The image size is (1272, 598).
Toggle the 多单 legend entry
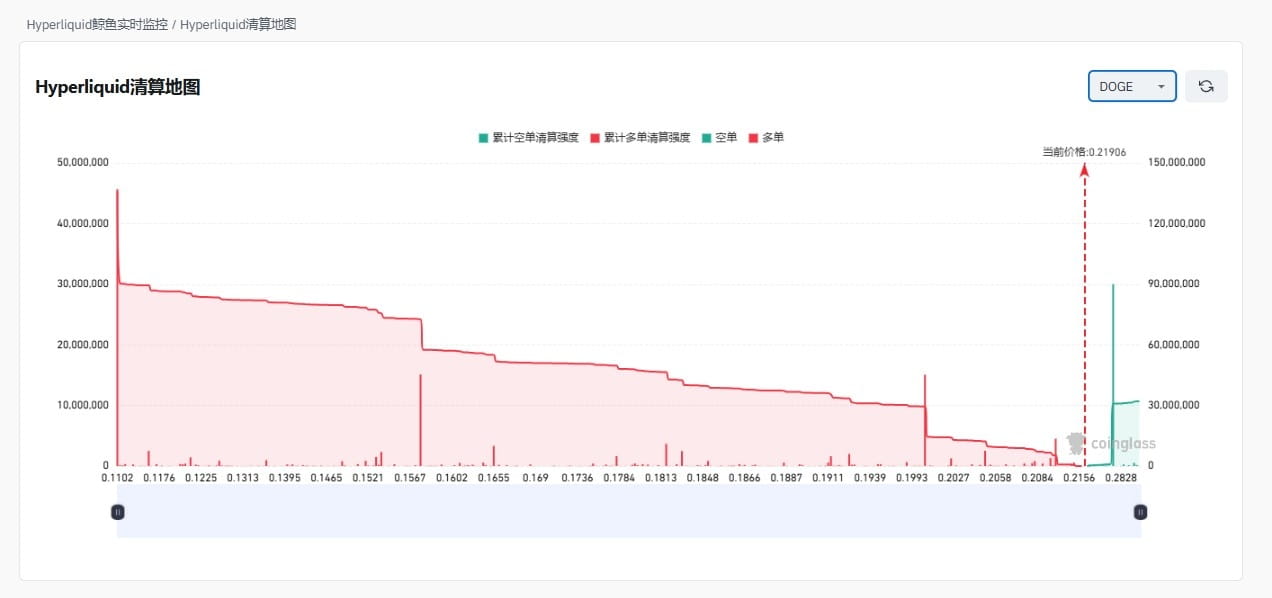pyautogui.click(x=765, y=138)
